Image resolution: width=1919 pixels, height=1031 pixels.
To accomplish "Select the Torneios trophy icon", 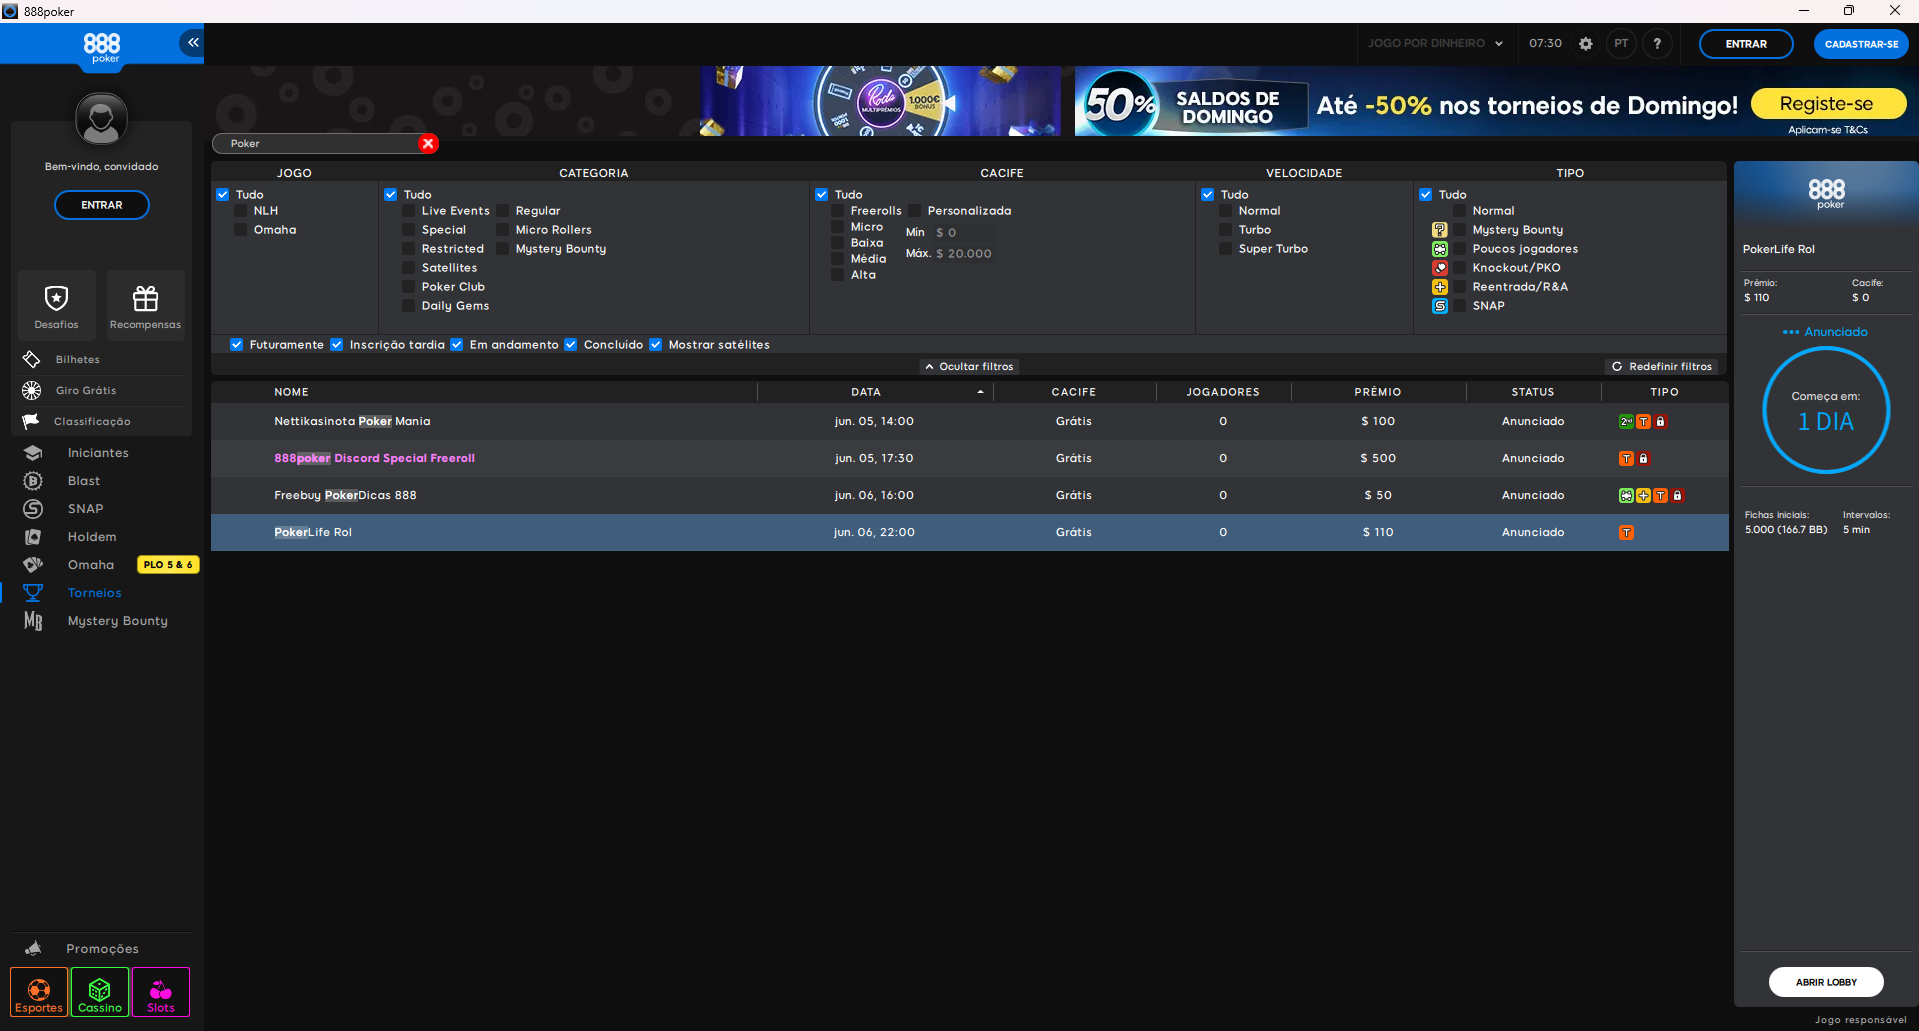I will click(33, 593).
